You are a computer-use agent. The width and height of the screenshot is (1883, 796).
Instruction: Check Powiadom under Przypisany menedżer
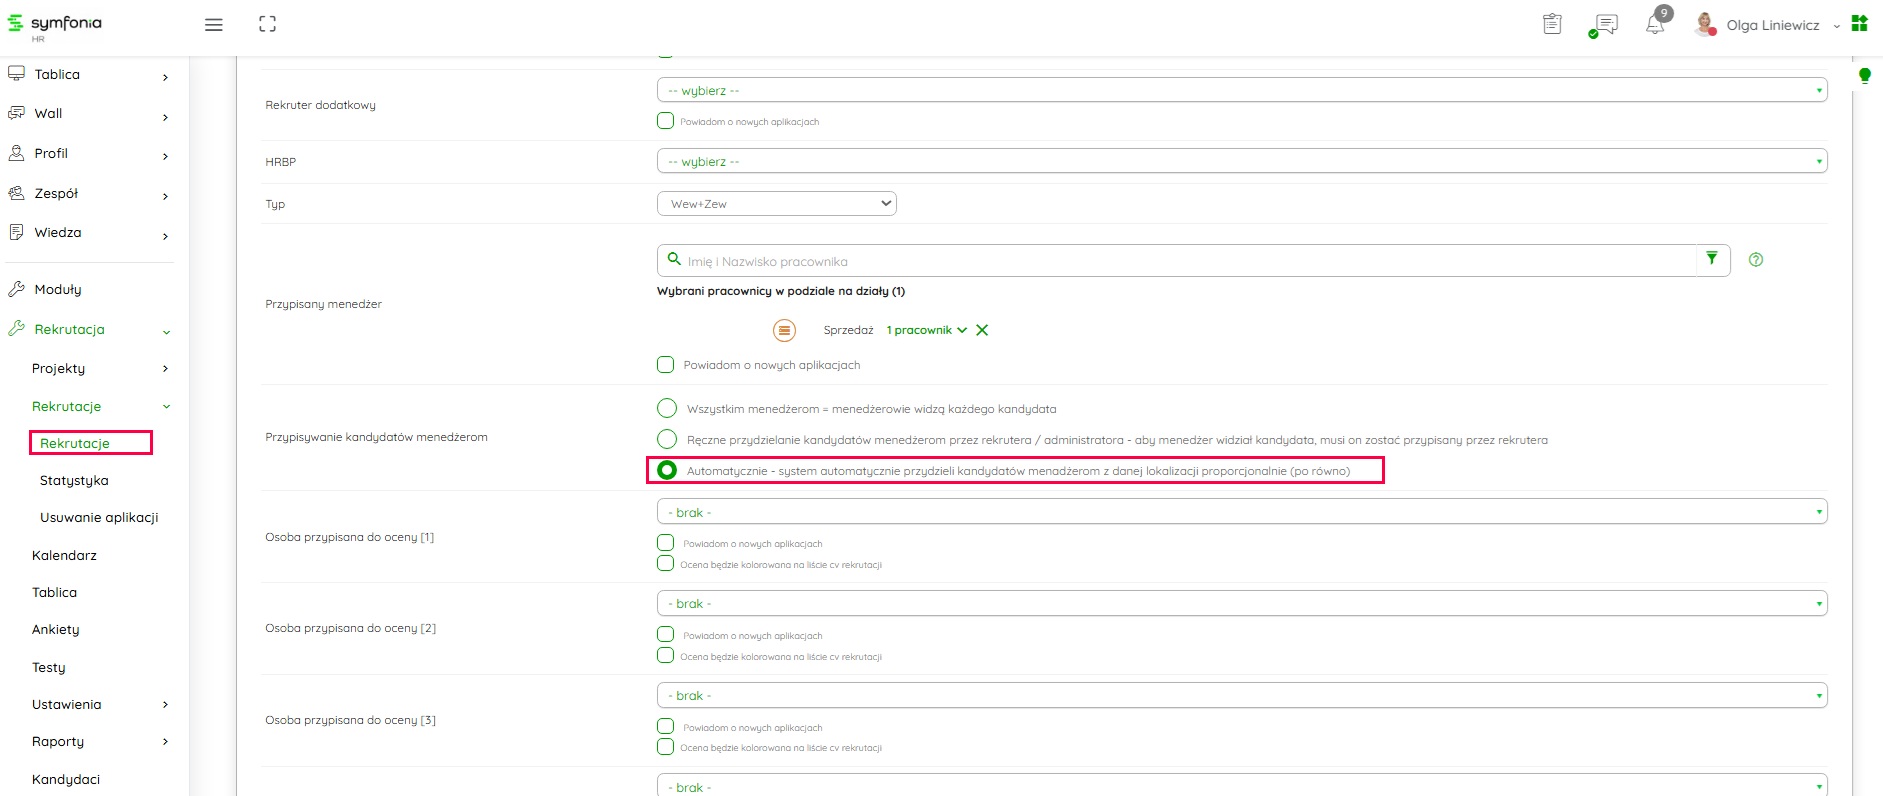(666, 365)
